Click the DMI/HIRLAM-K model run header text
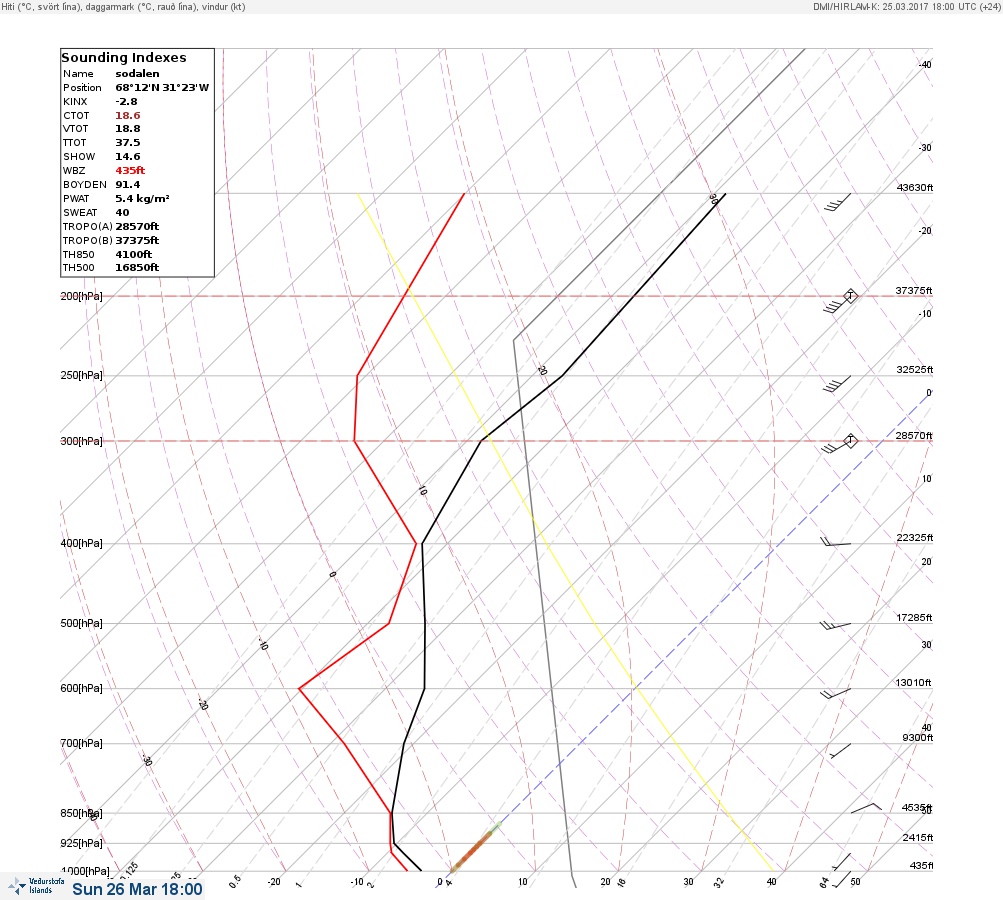Screen dimensions: 1003x900 906,6
